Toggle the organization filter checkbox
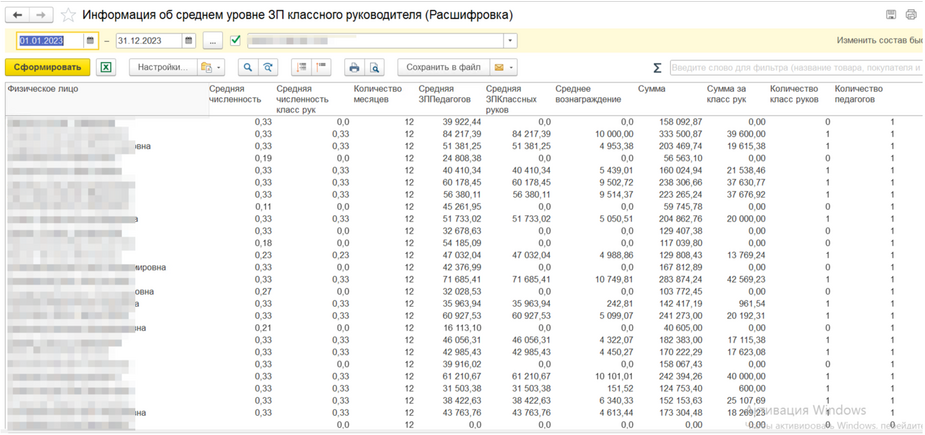Viewport: 925px width, 435px height. pos(236,41)
